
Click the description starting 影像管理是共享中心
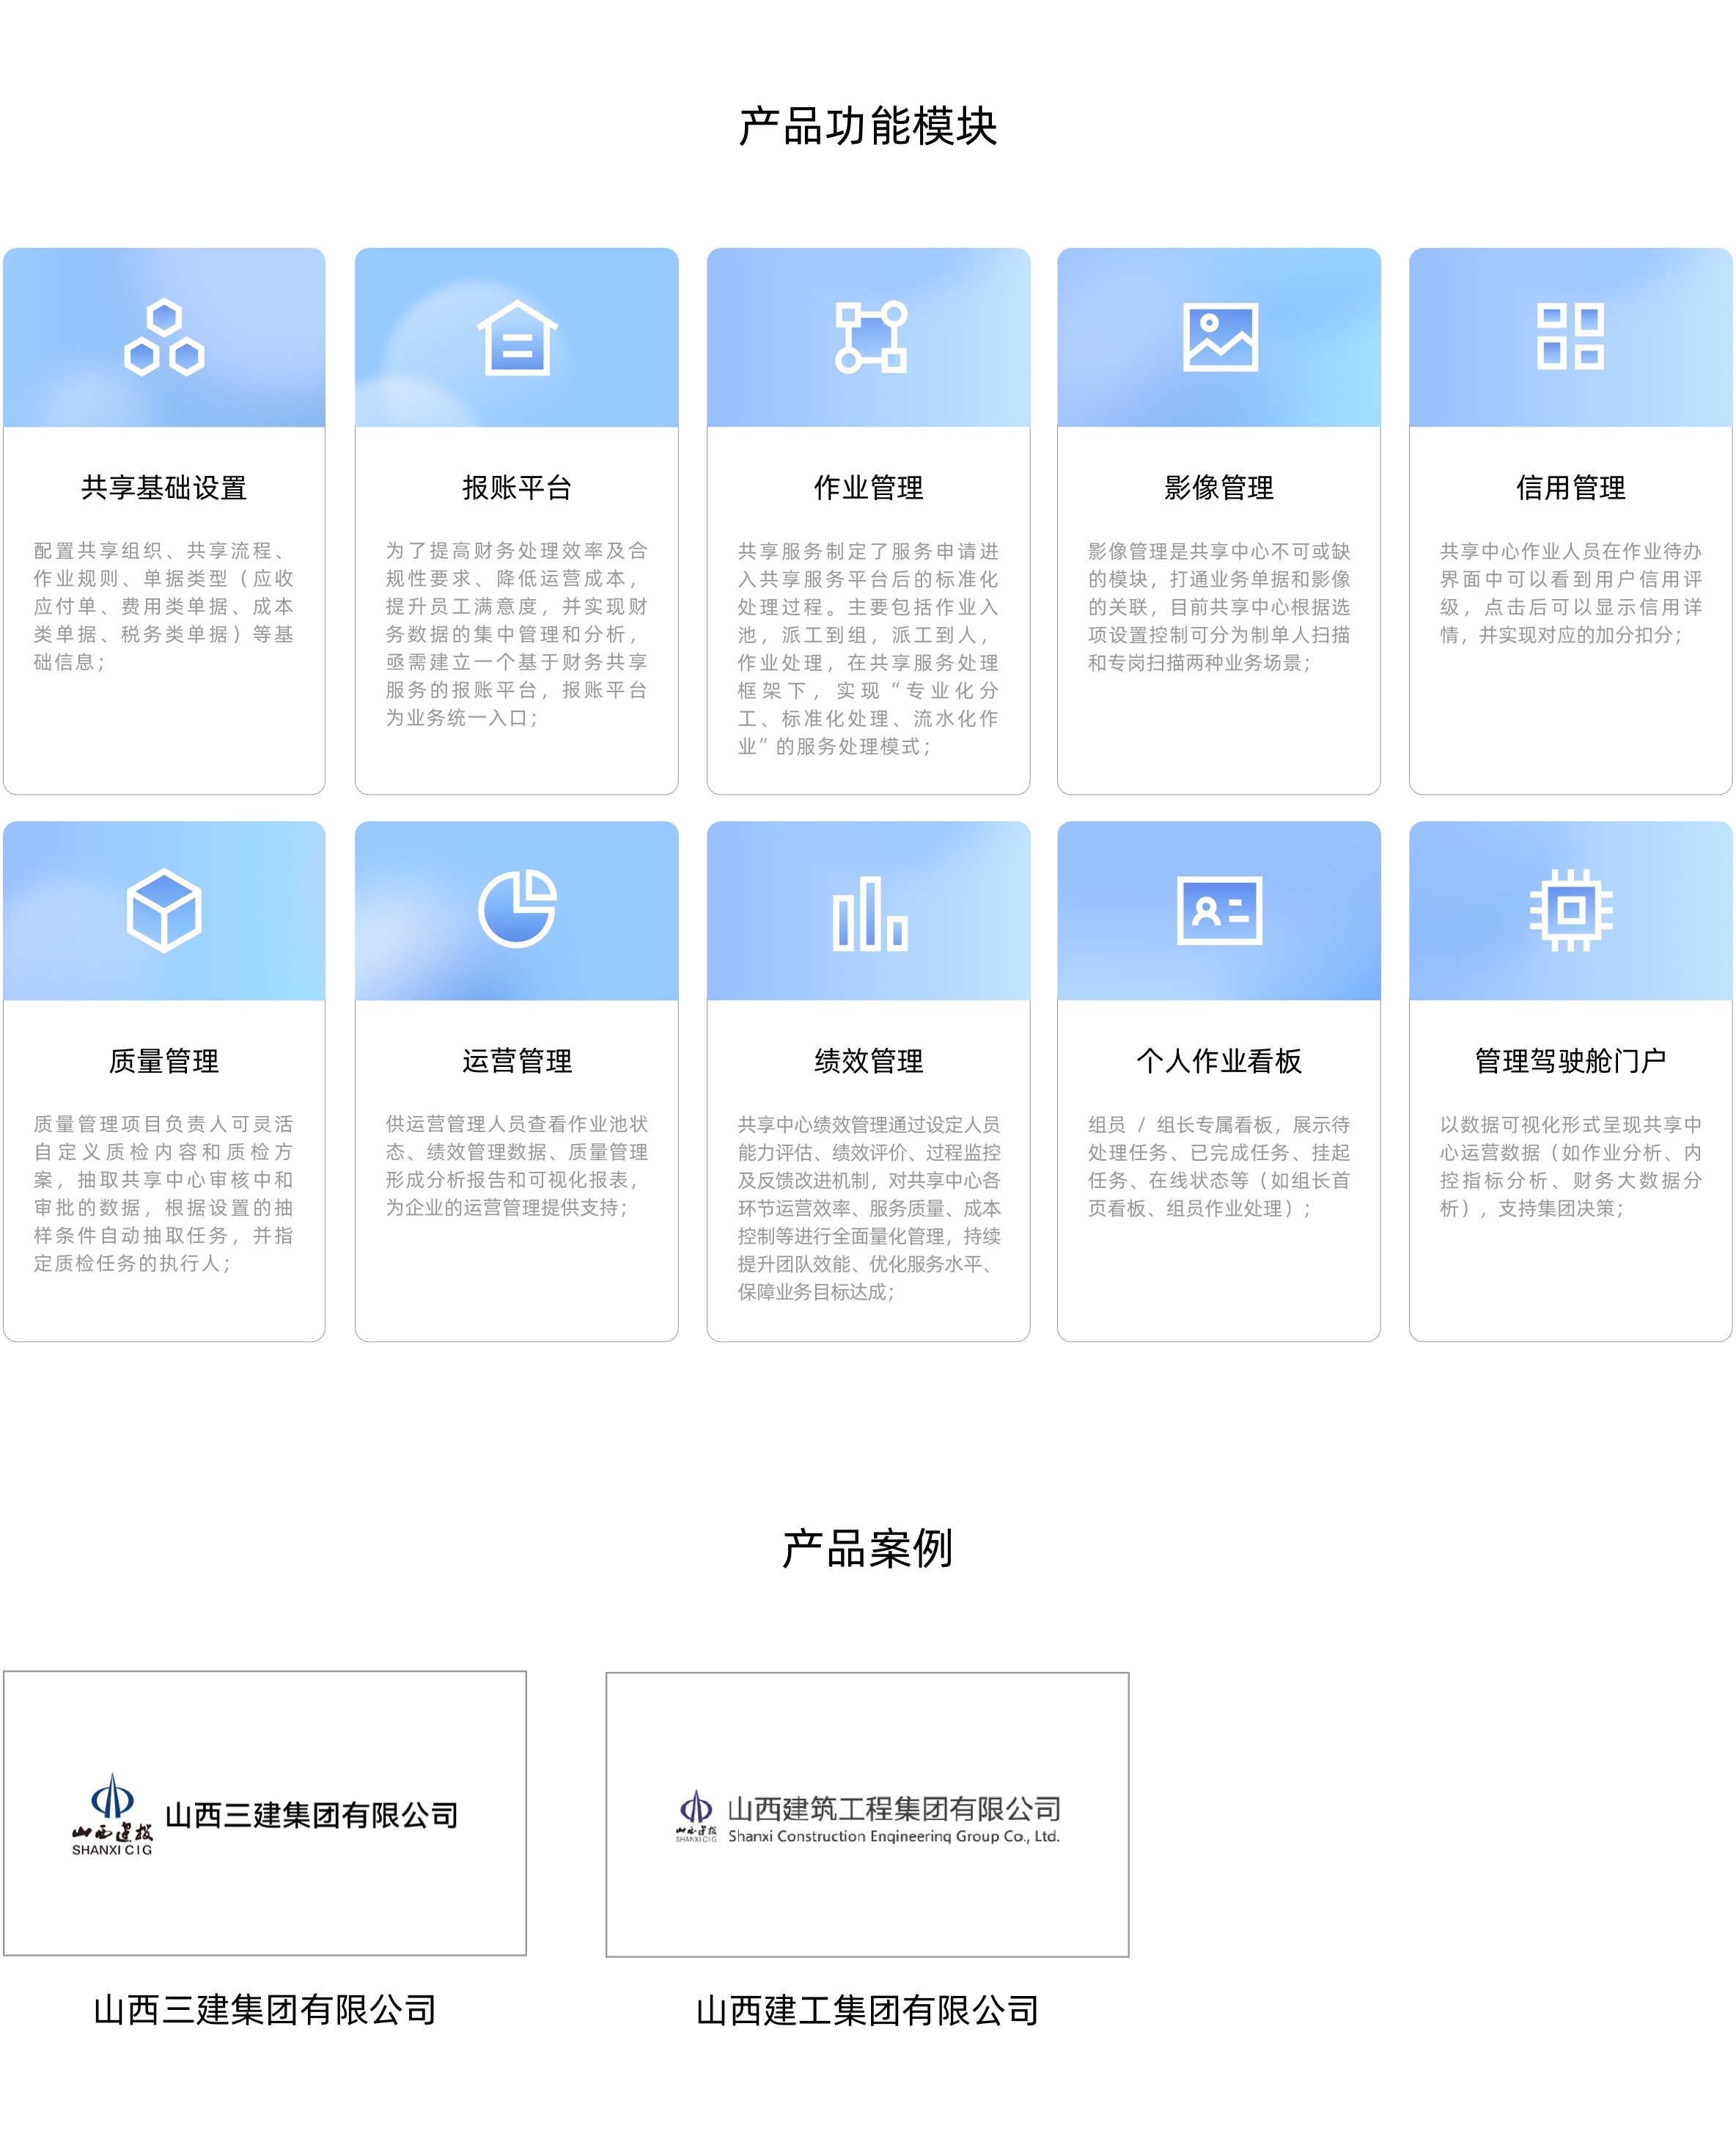coord(1219,606)
